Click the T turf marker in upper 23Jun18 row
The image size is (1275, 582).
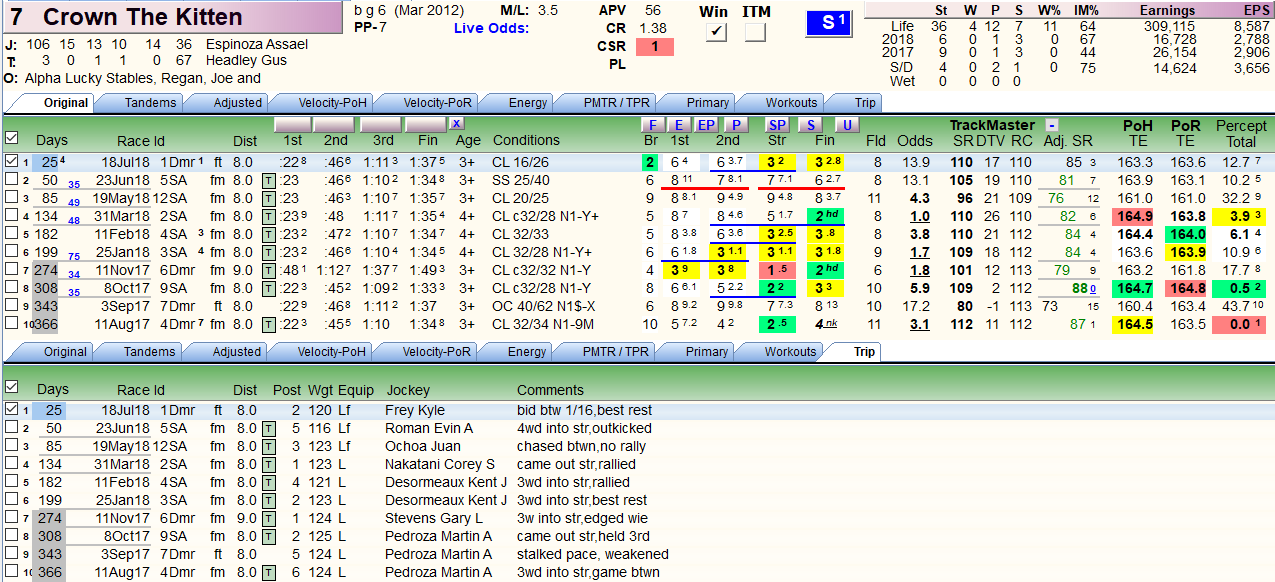click(x=268, y=180)
